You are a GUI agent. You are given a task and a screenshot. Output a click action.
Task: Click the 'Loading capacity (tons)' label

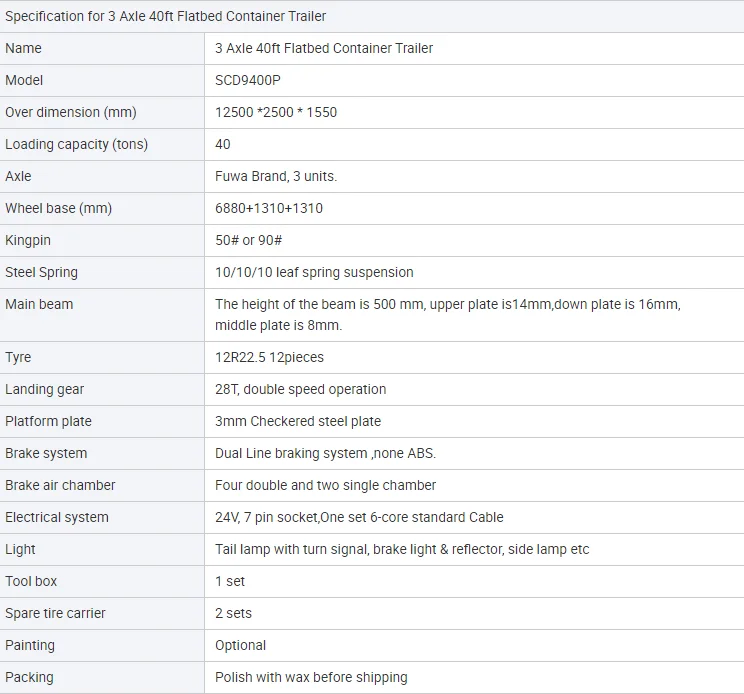[x=76, y=144]
